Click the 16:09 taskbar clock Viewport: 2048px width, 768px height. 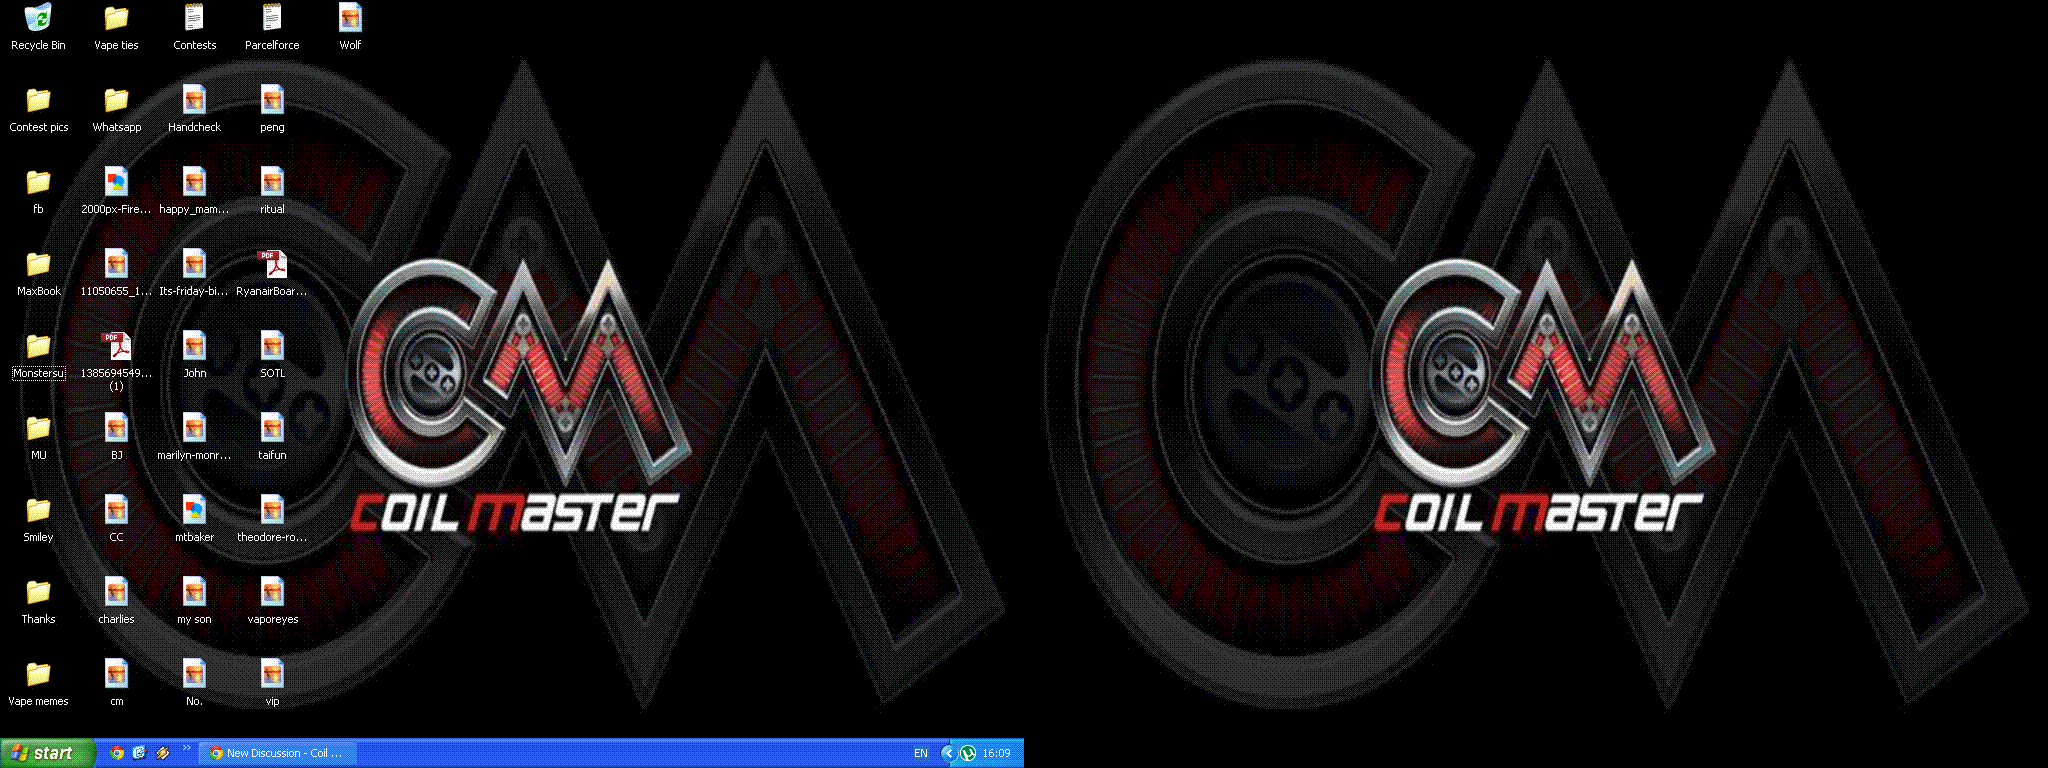click(996, 753)
